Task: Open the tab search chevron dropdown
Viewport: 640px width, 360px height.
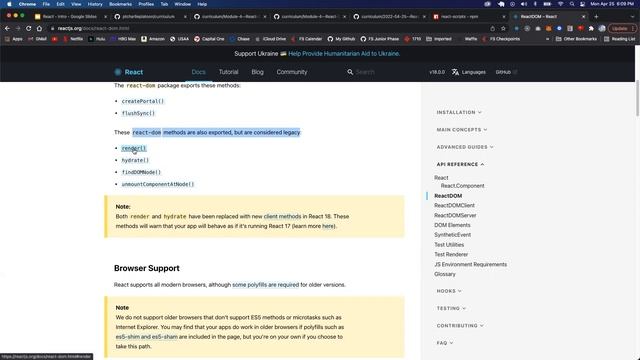Action: [632, 17]
